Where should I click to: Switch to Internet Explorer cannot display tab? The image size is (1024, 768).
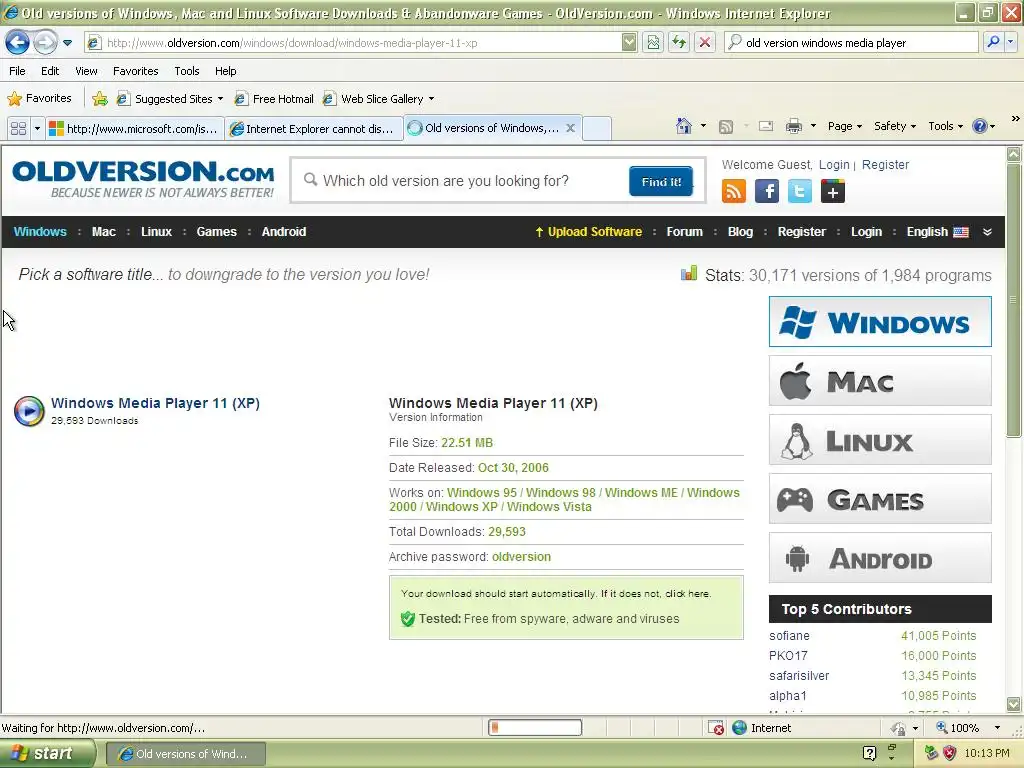pos(314,129)
